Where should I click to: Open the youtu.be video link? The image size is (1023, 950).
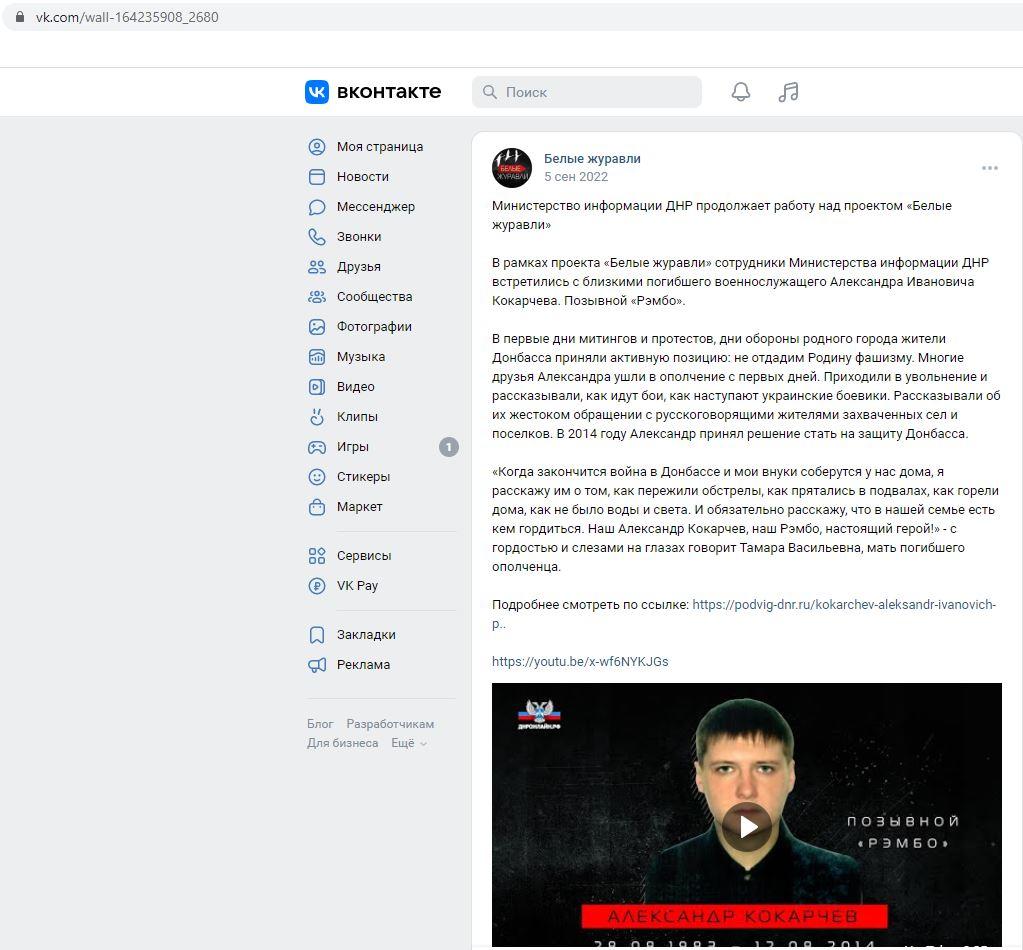[580, 662]
